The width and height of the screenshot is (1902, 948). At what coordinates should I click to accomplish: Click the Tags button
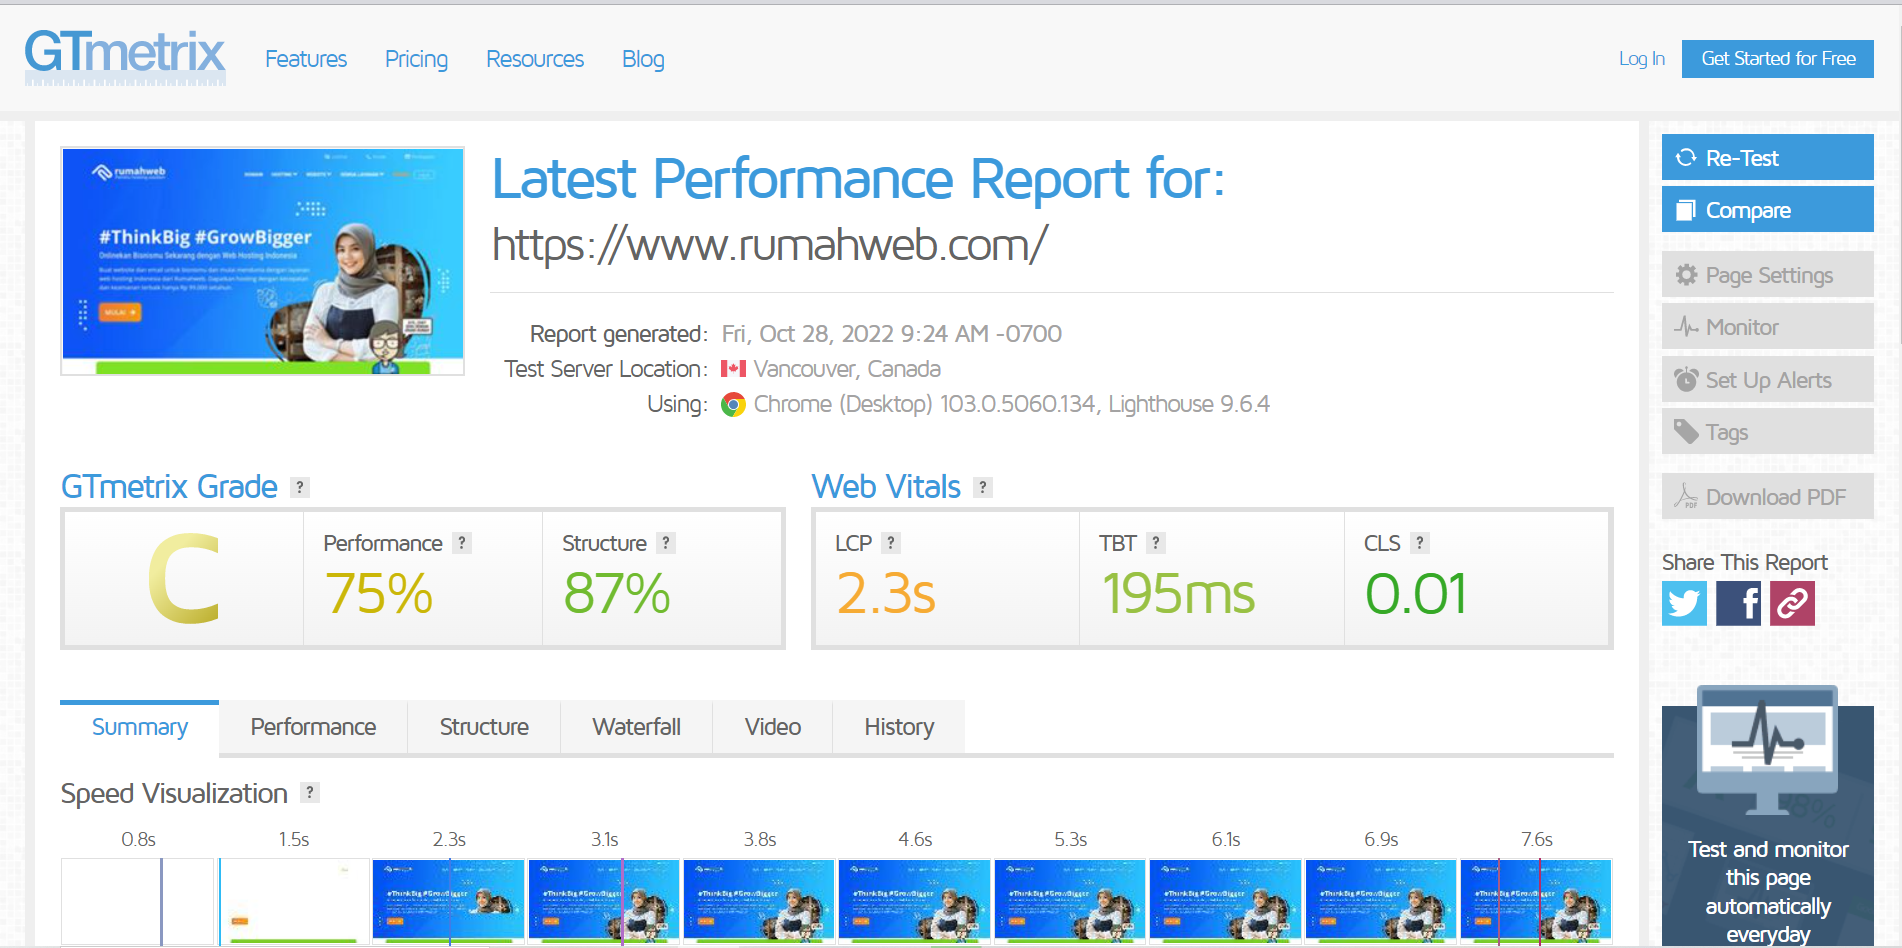(x=1768, y=432)
